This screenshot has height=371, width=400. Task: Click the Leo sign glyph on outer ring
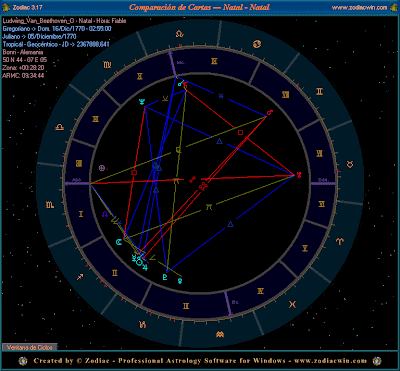point(180,33)
